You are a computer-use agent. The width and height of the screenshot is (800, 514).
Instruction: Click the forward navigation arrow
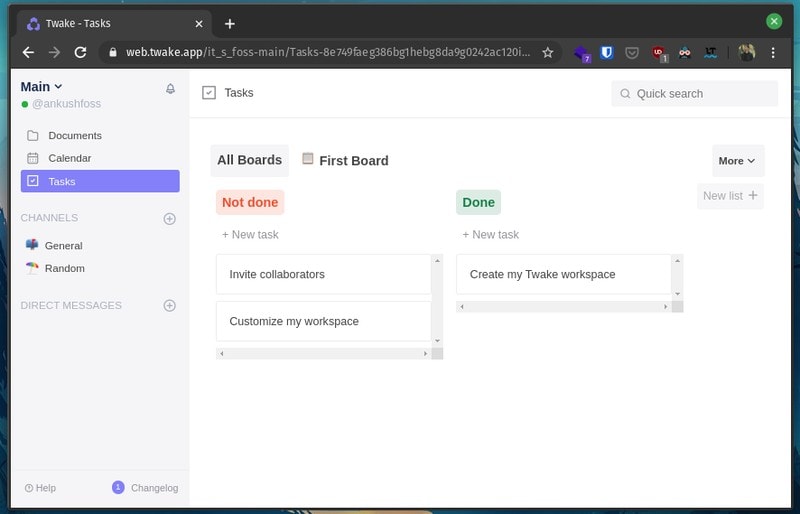pos(54,52)
